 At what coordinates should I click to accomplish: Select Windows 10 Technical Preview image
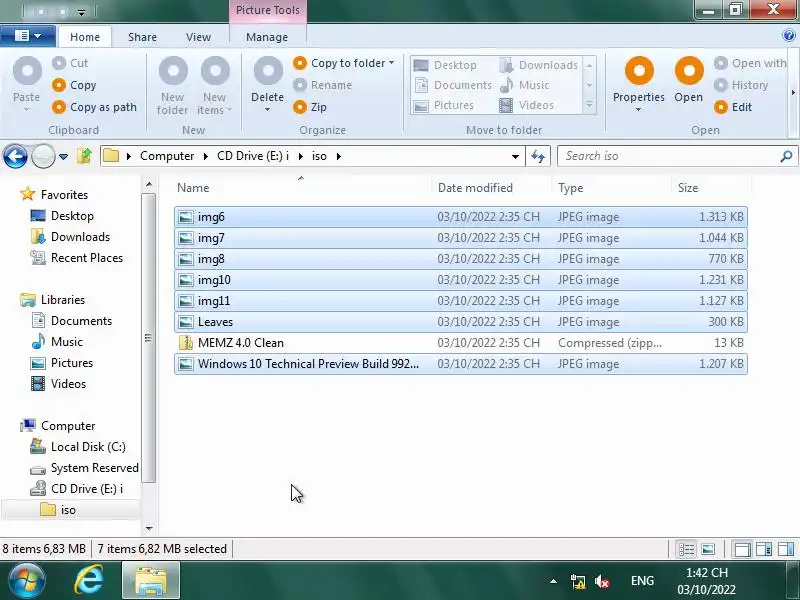click(x=461, y=364)
